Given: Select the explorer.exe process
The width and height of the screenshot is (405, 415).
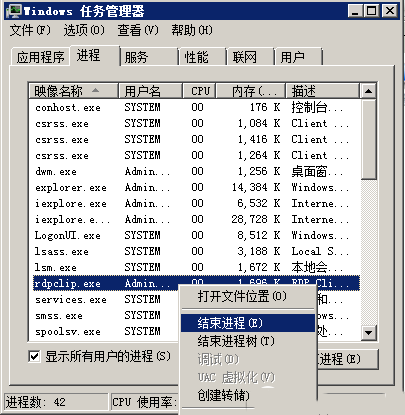Looking at the screenshot, I should (196, 187).
